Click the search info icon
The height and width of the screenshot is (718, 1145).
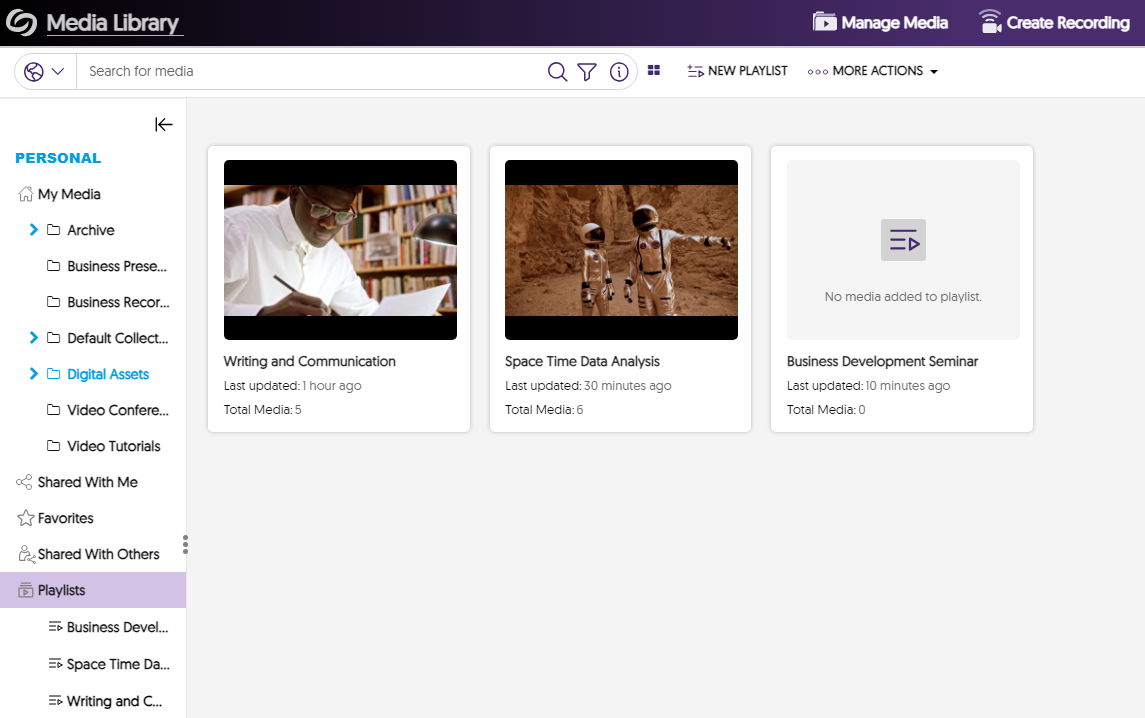coord(619,71)
